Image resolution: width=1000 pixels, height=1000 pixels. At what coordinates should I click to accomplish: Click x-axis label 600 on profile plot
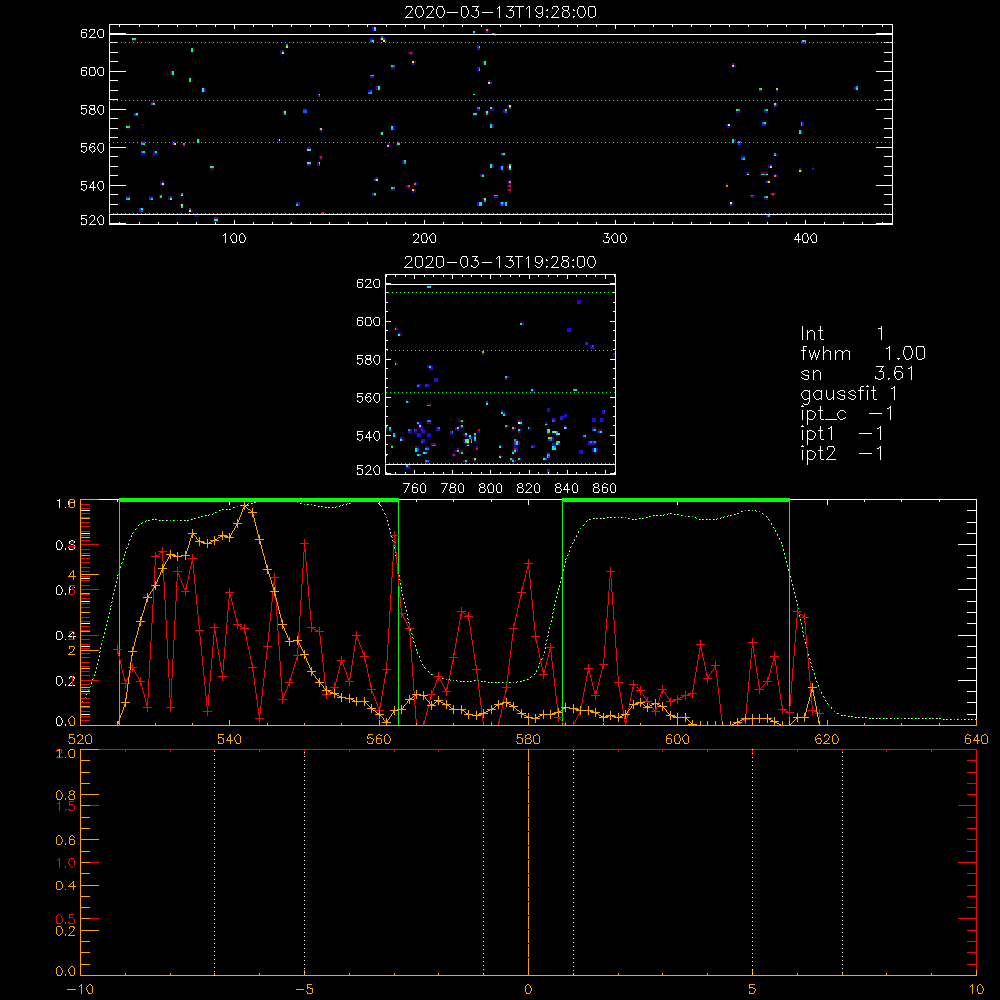(677, 739)
